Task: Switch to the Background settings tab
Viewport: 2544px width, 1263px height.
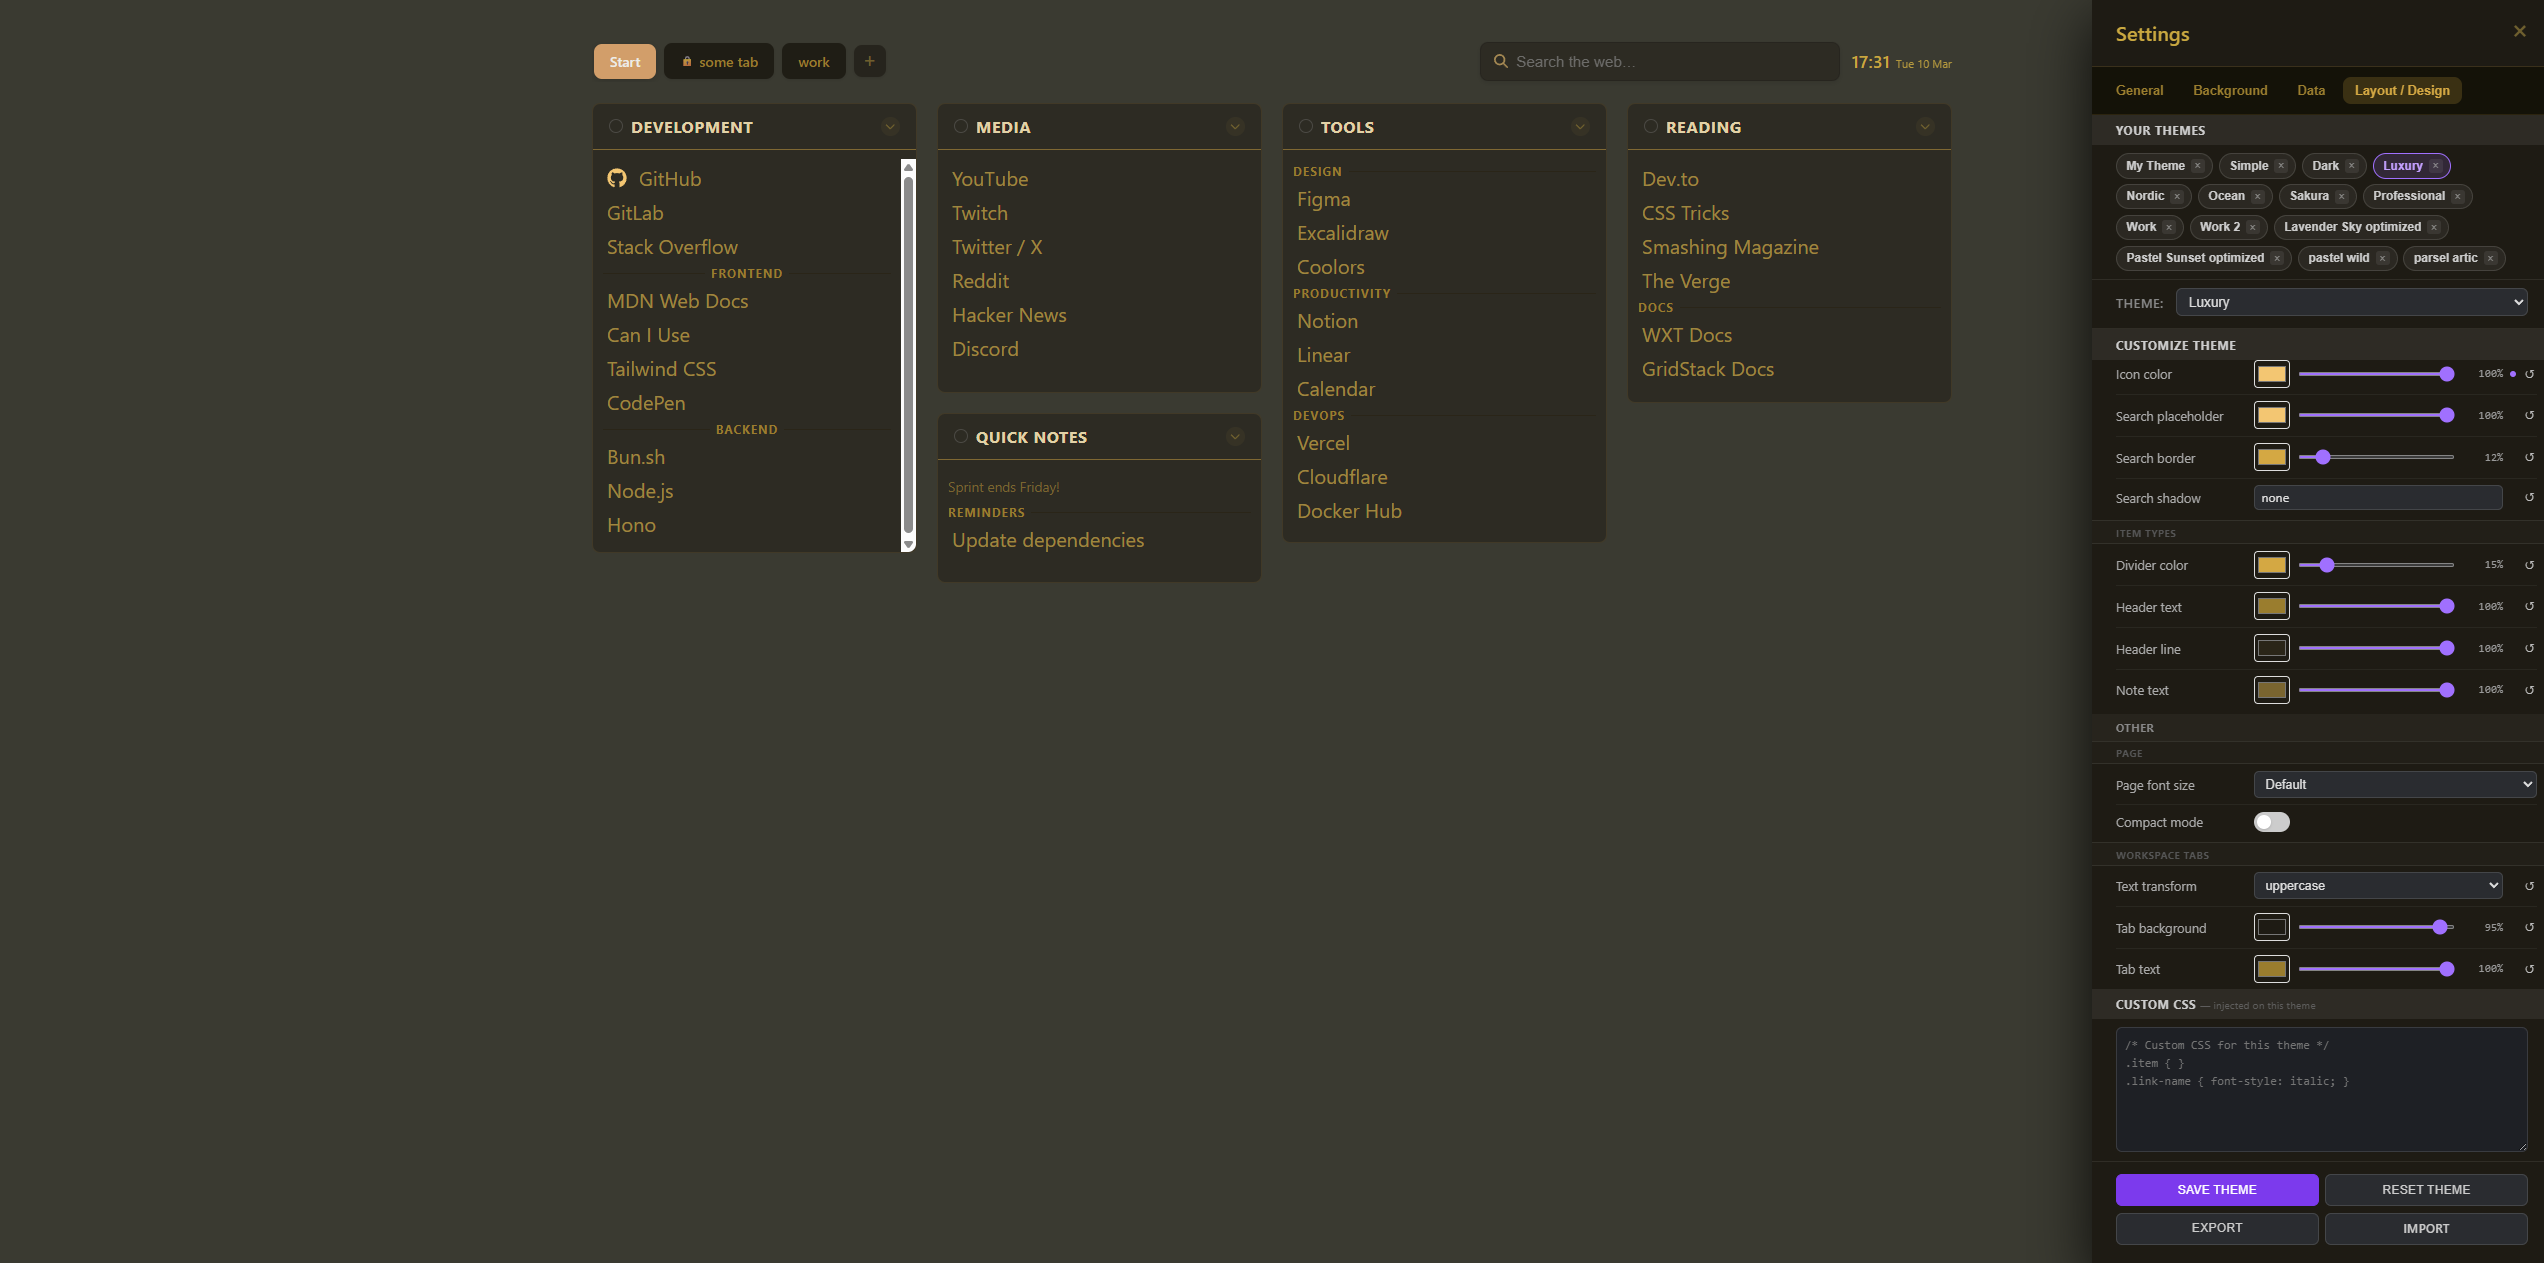Action: (x=2230, y=90)
